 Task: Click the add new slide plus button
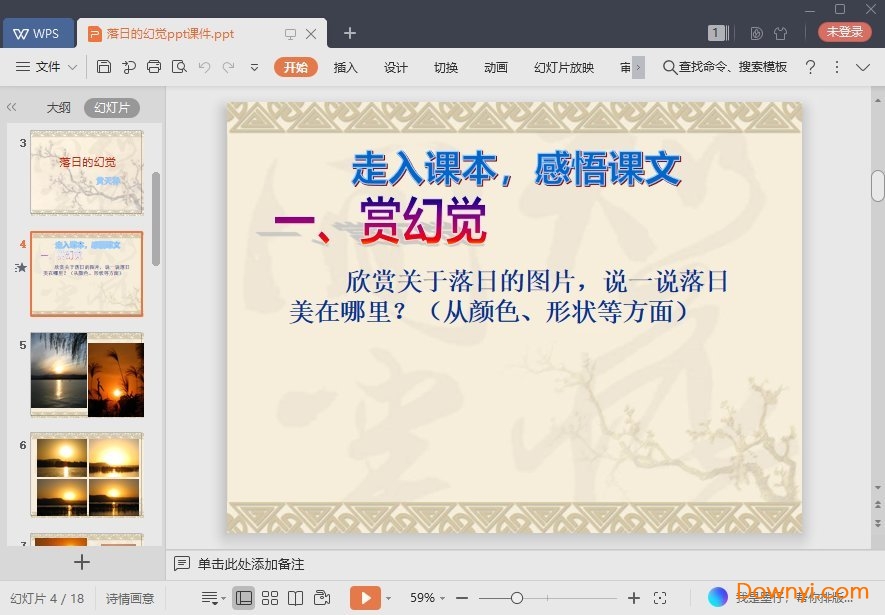[82, 562]
